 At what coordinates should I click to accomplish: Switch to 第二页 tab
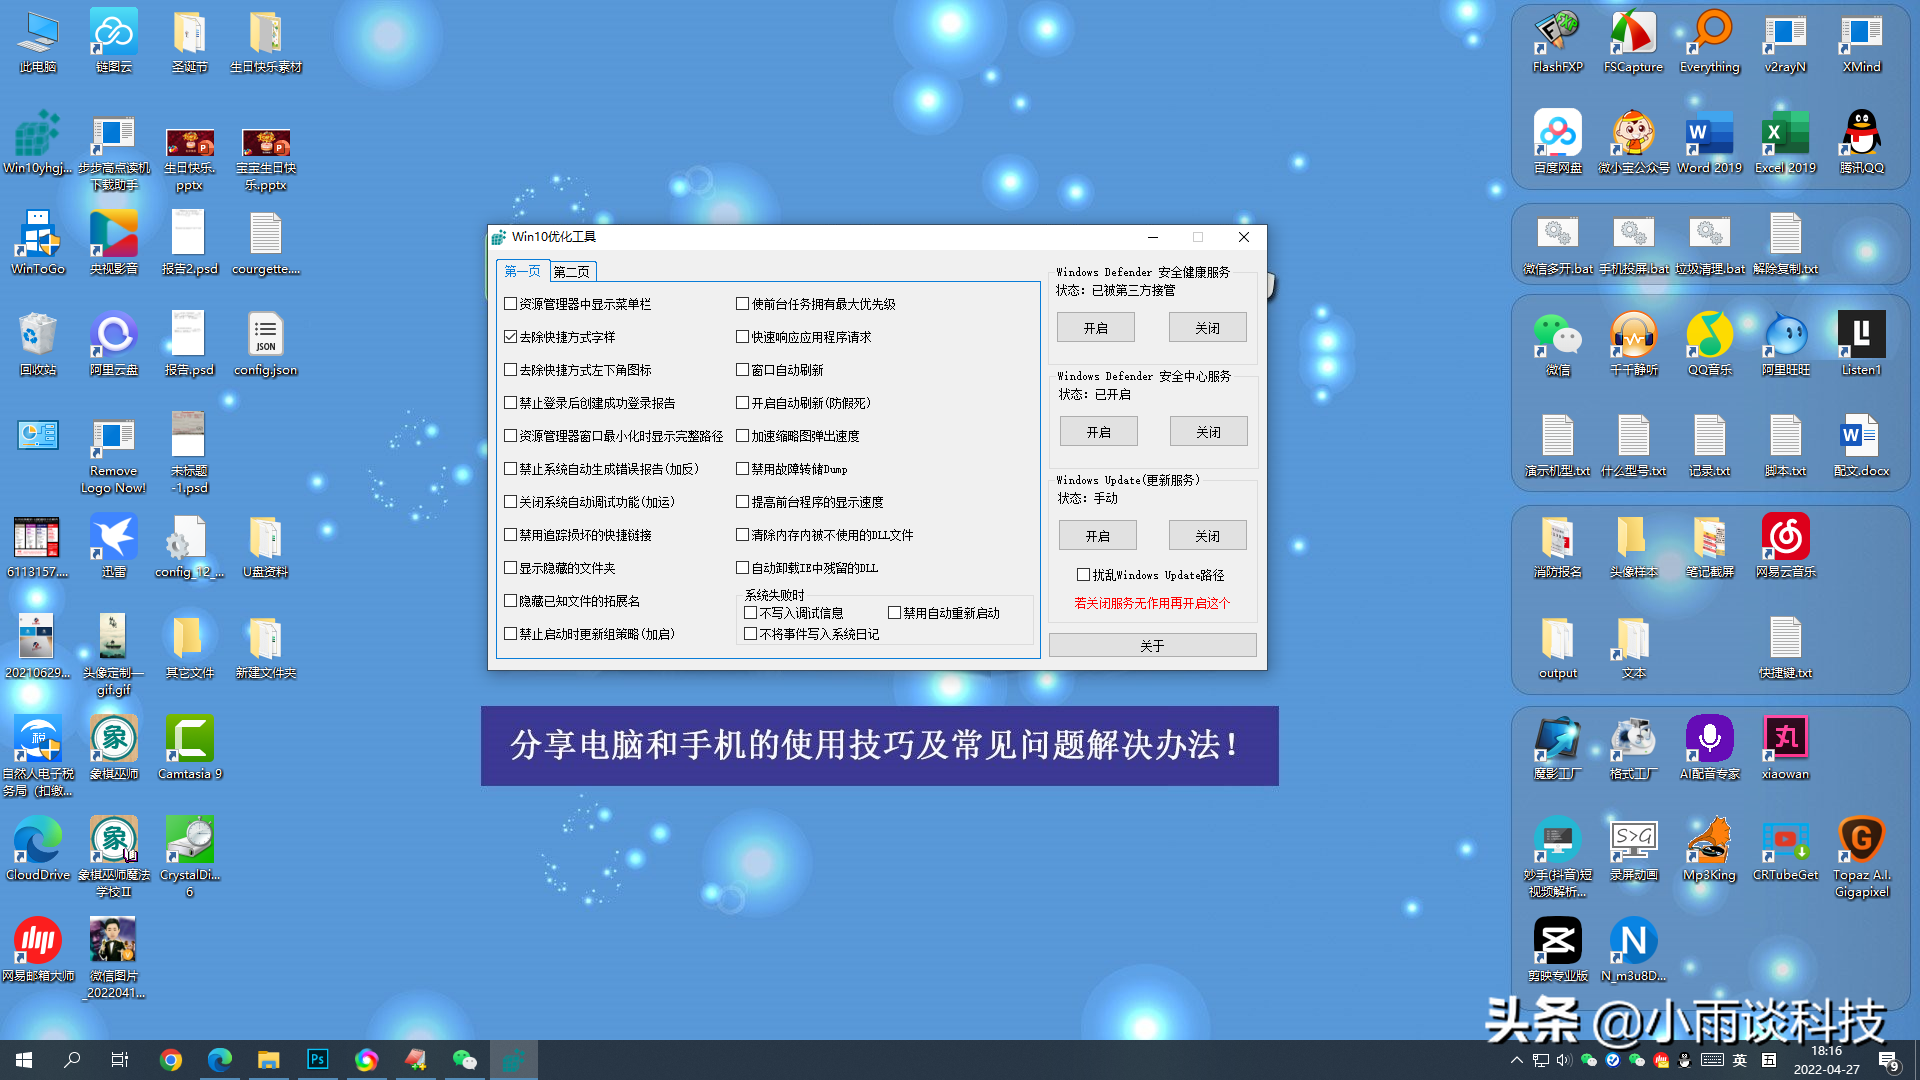pyautogui.click(x=570, y=270)
